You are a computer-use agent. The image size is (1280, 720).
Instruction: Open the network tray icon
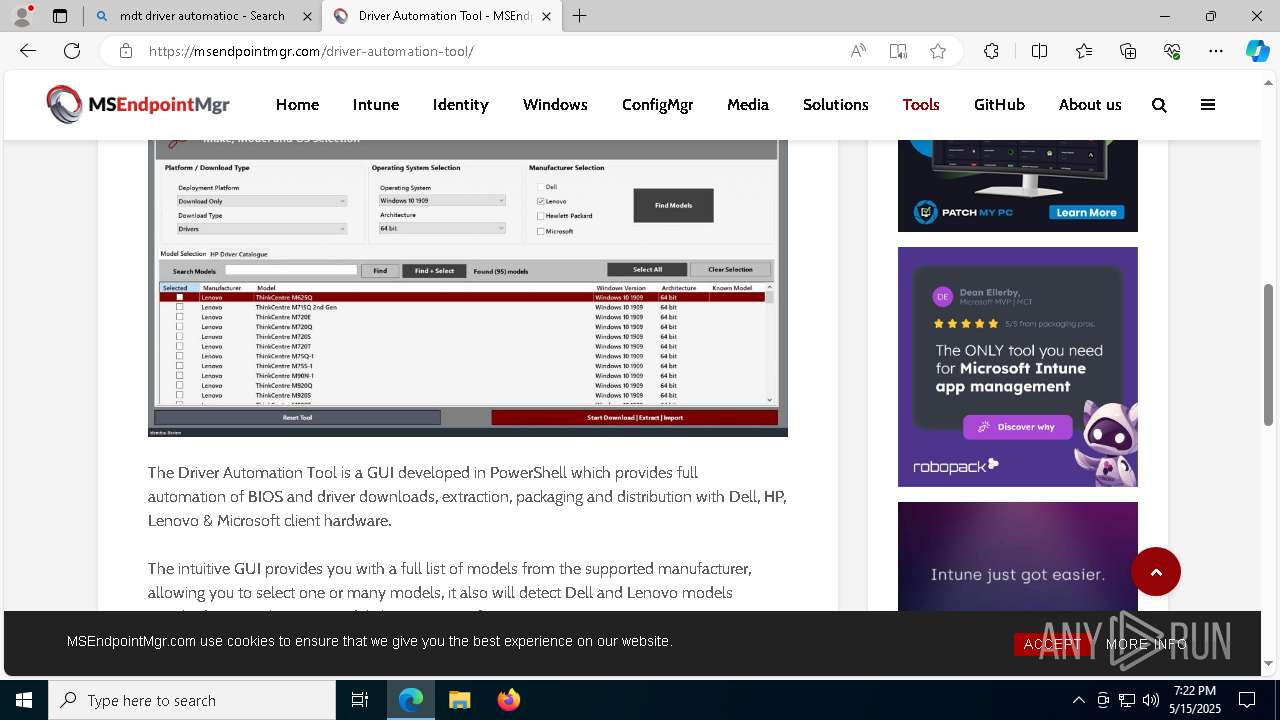point(1127,700)
